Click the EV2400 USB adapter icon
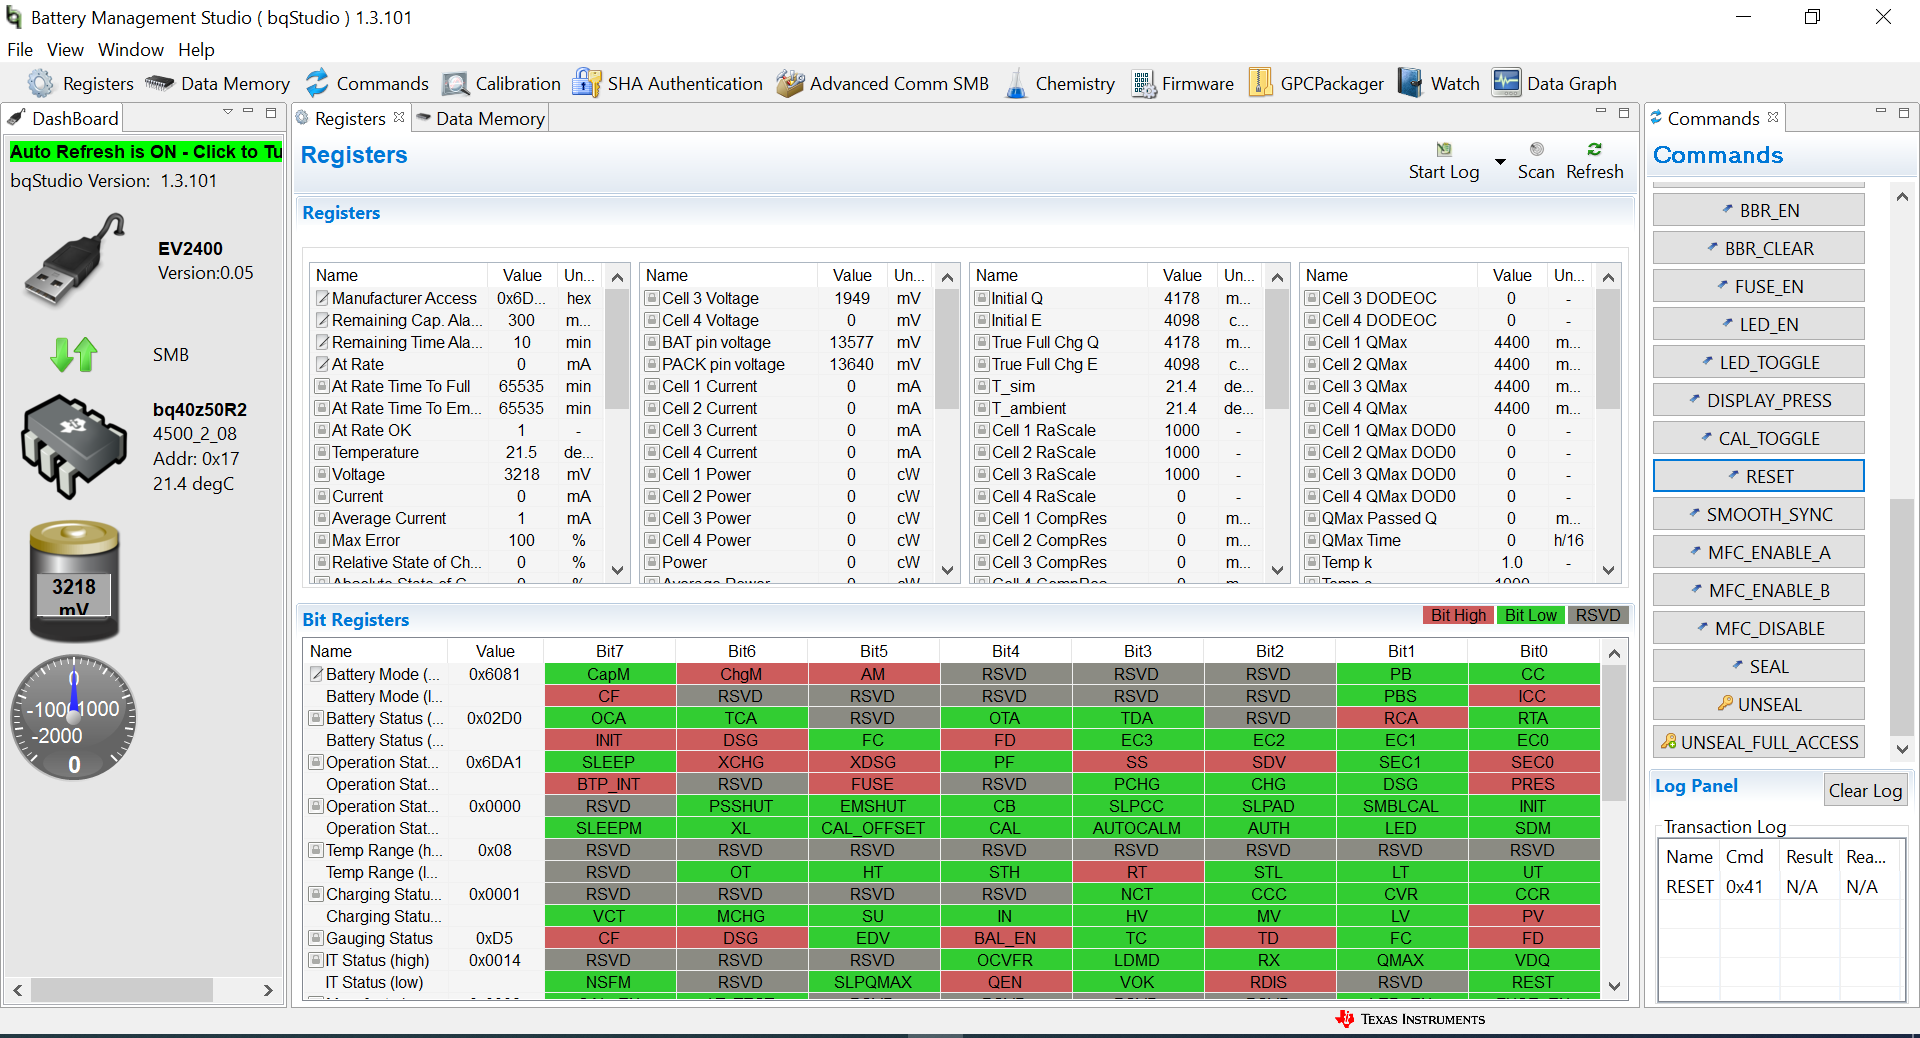Screen dimensions: 1920x1038 pos(74,260)
